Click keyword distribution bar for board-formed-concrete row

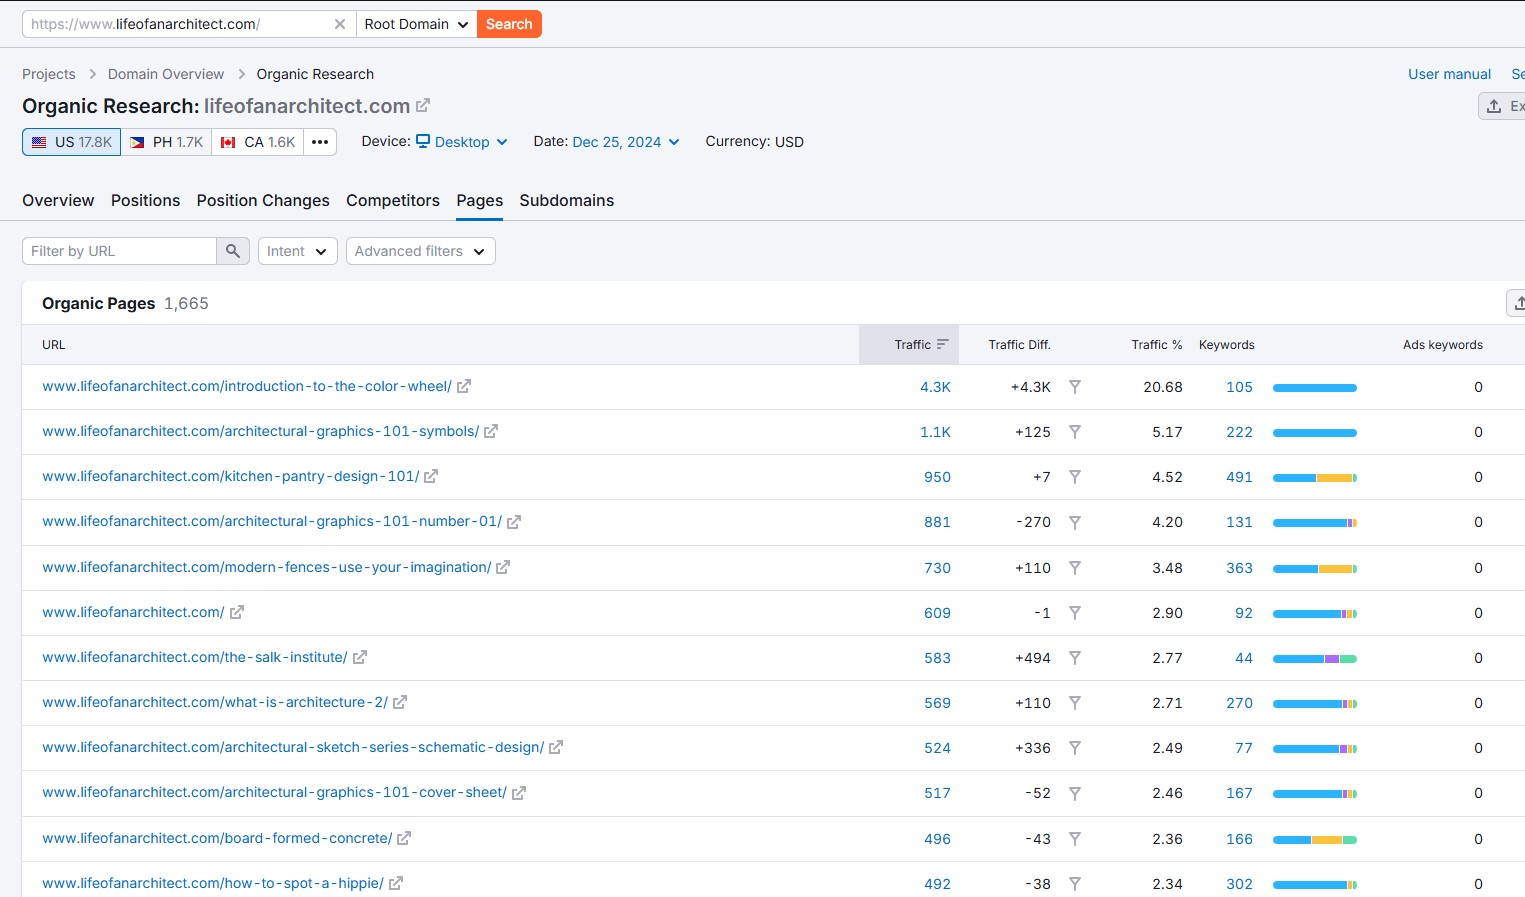pos(1314,840)
